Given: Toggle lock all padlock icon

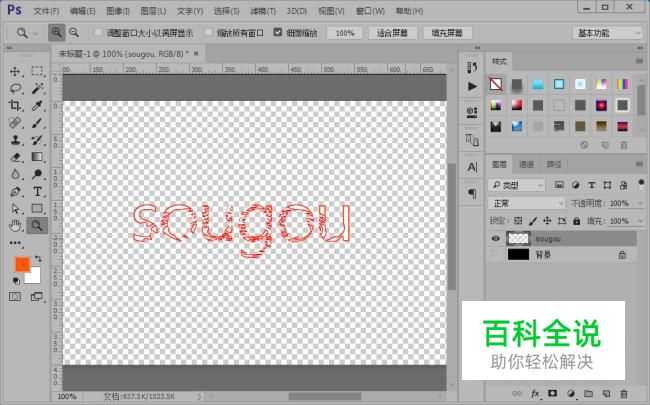Looking at the screenshot, I should [577, 221].
